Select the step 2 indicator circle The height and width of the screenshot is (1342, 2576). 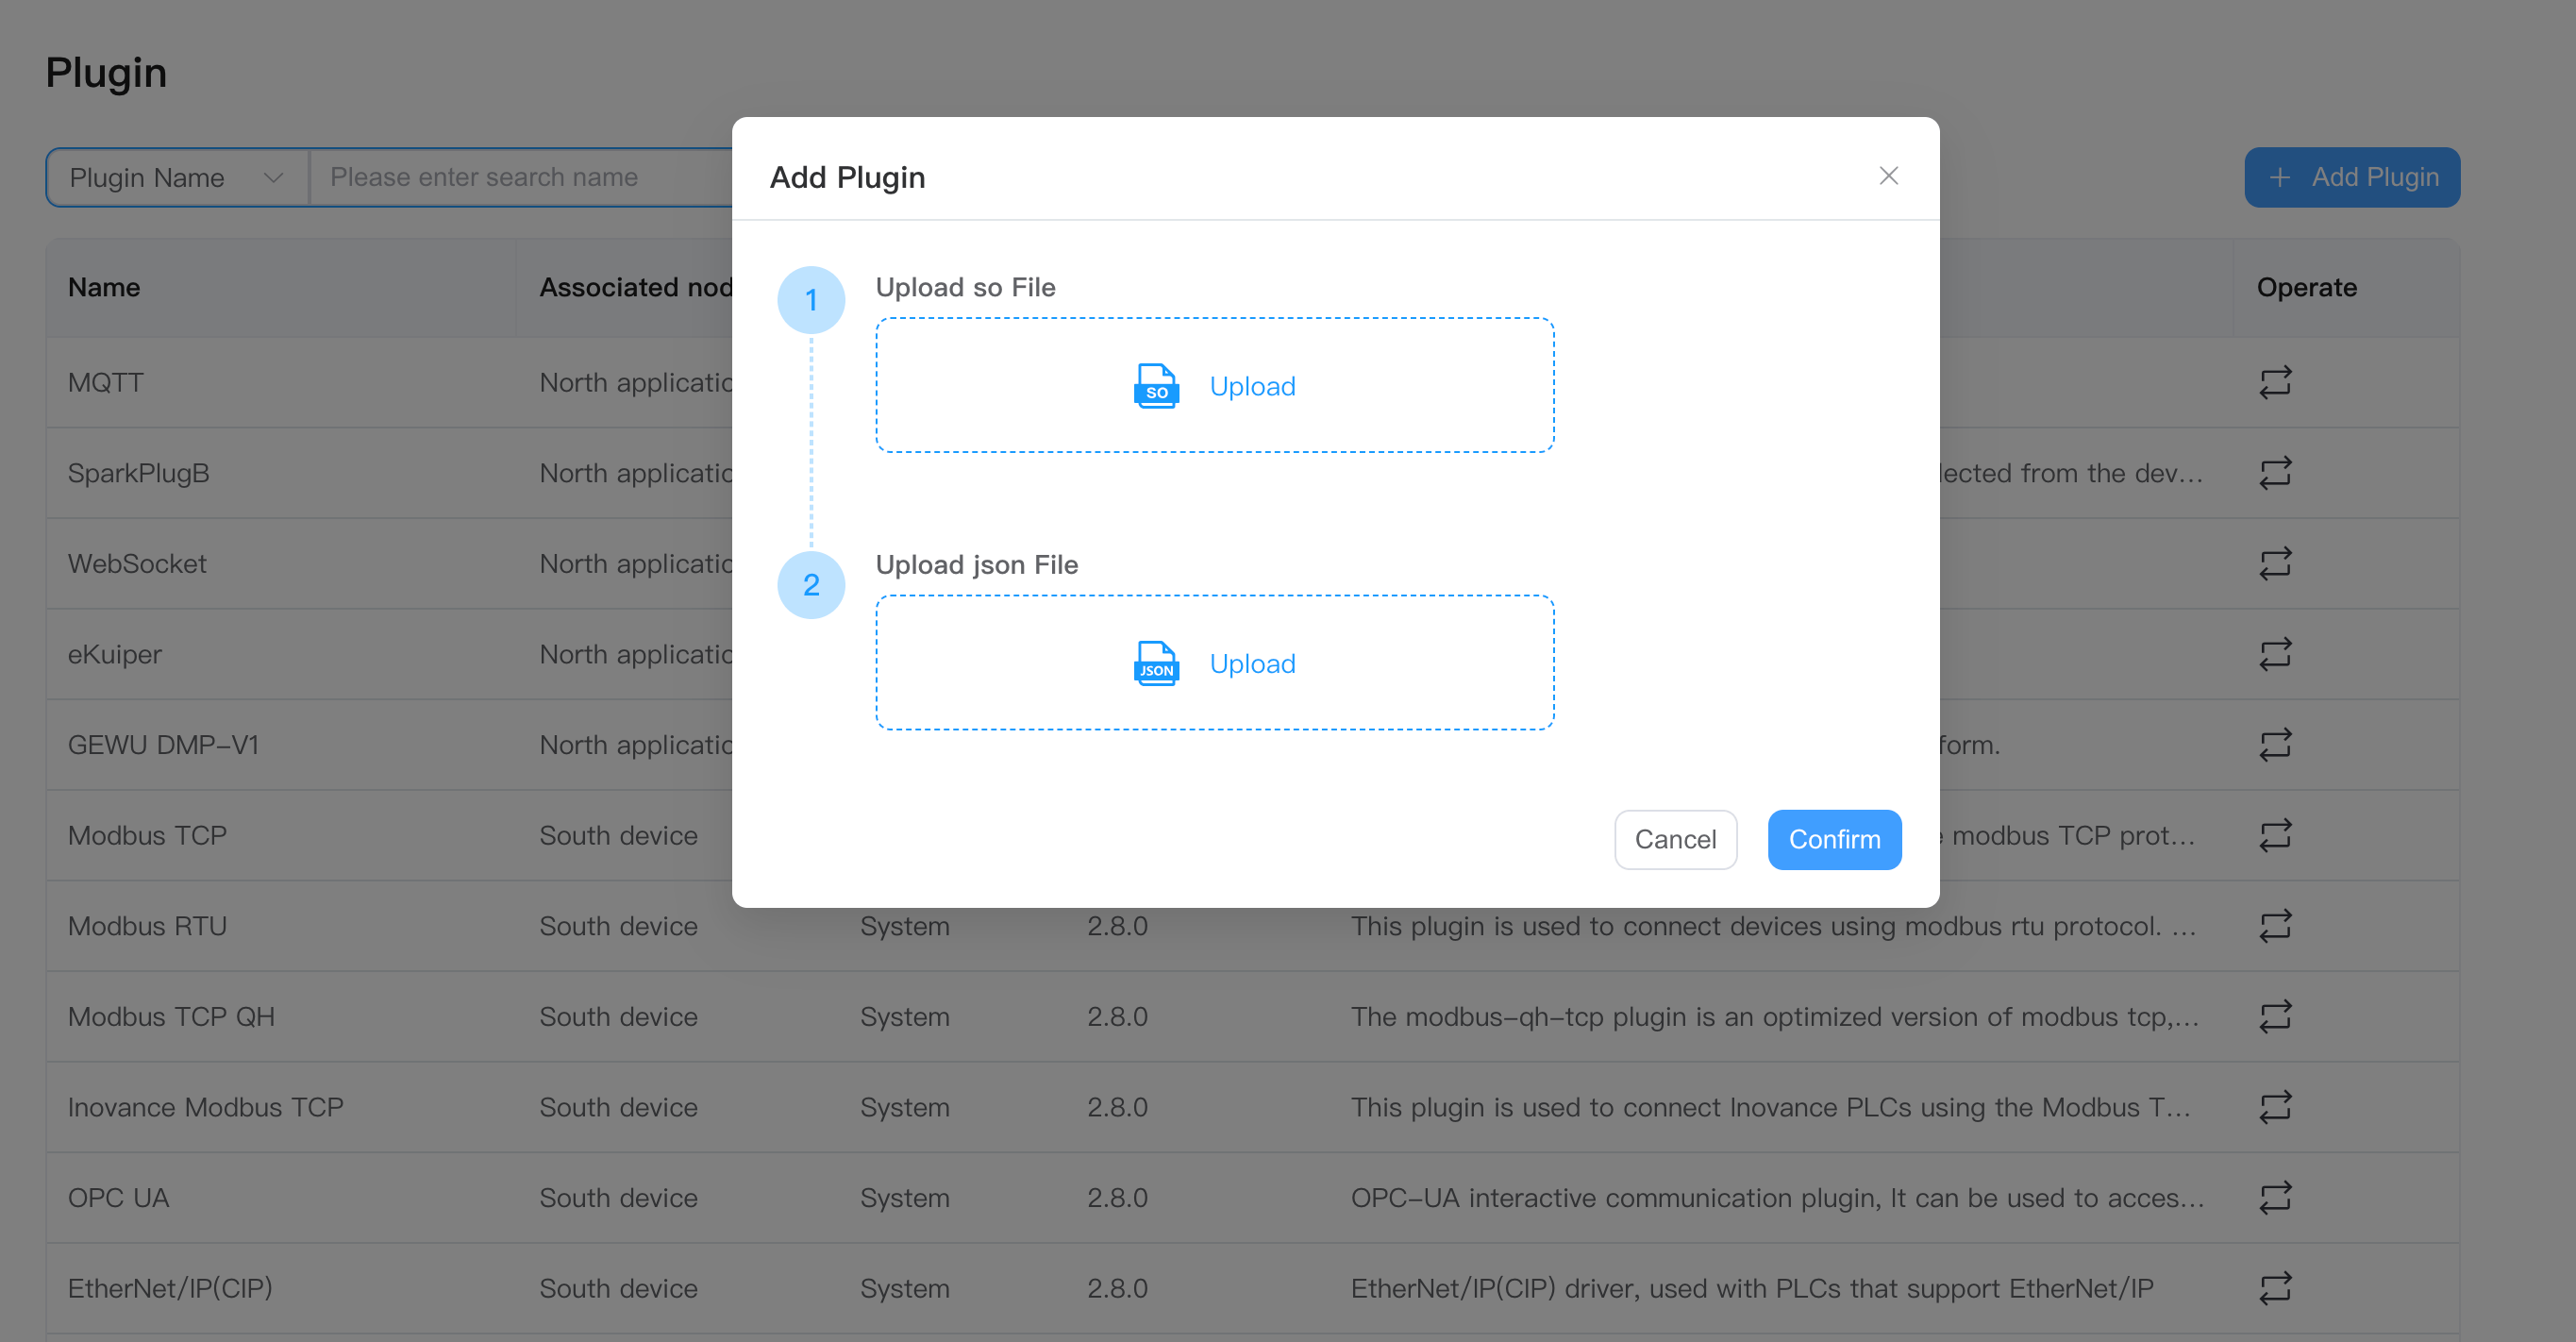pos(811,585)
